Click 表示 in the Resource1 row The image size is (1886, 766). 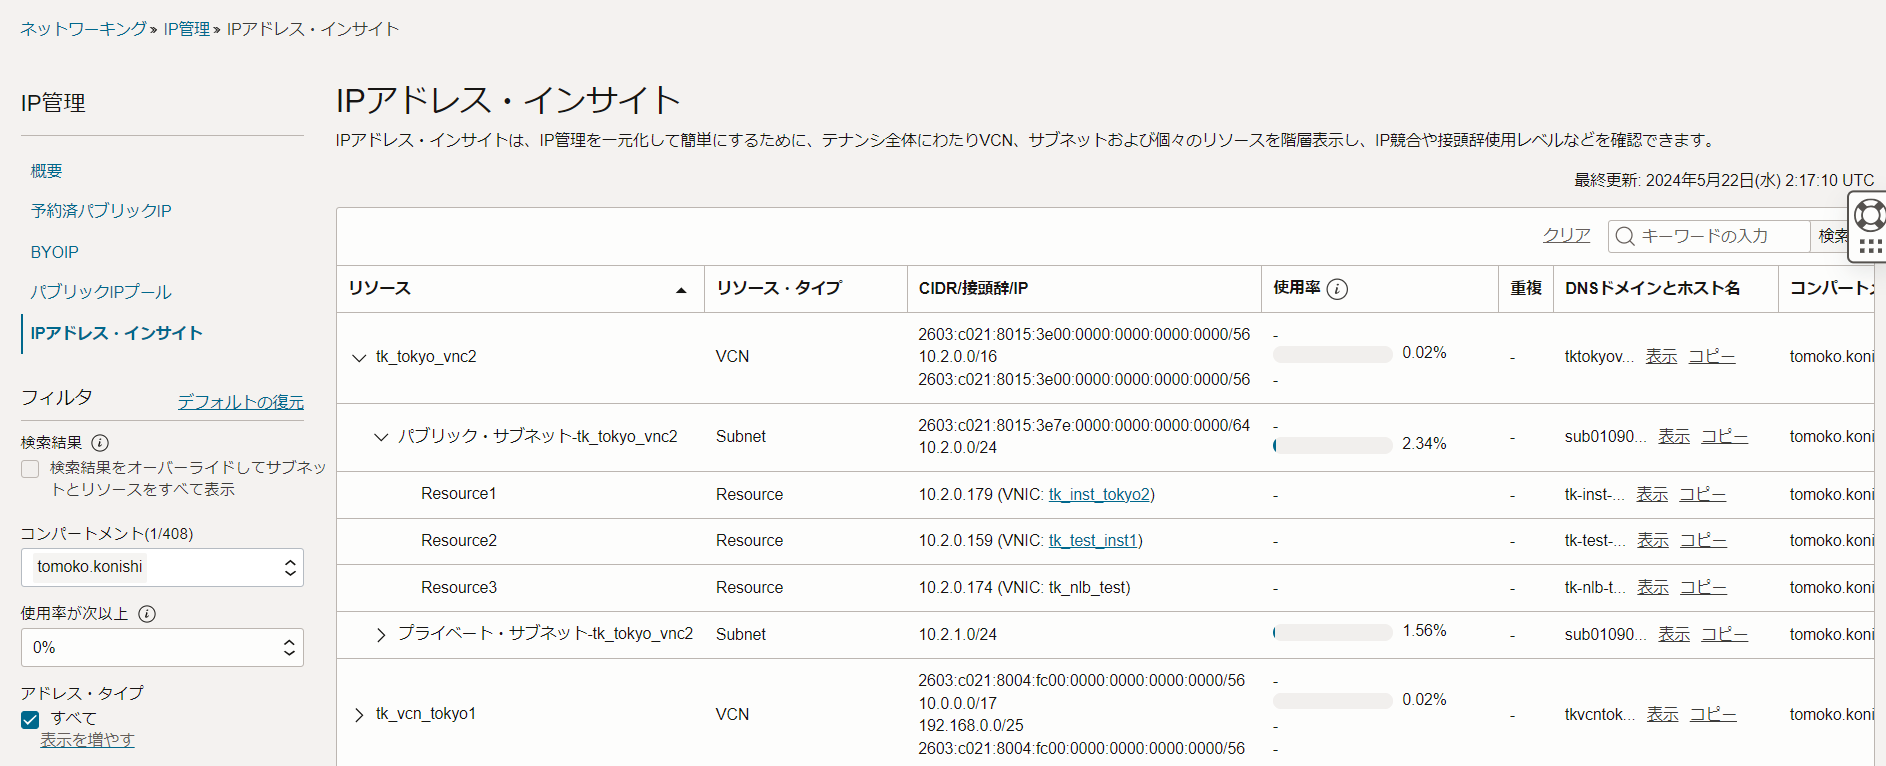tap(1652, 494)
